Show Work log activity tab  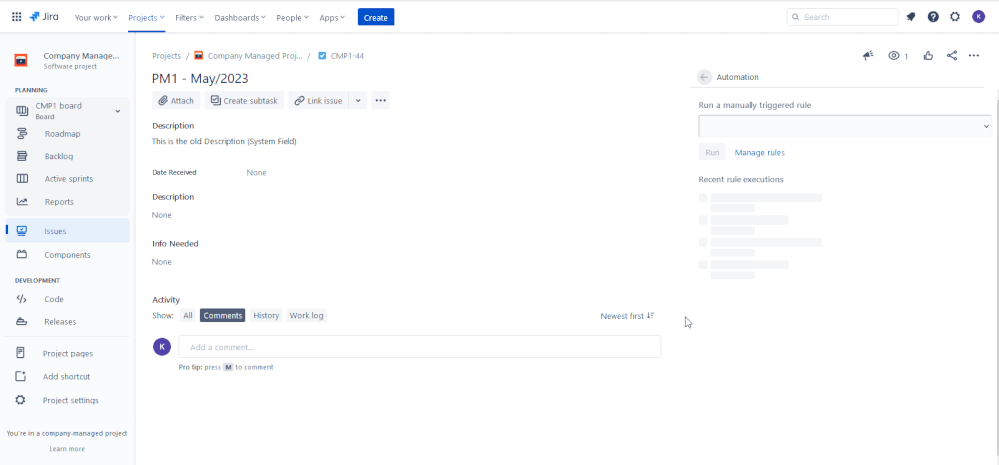point(306,315)
